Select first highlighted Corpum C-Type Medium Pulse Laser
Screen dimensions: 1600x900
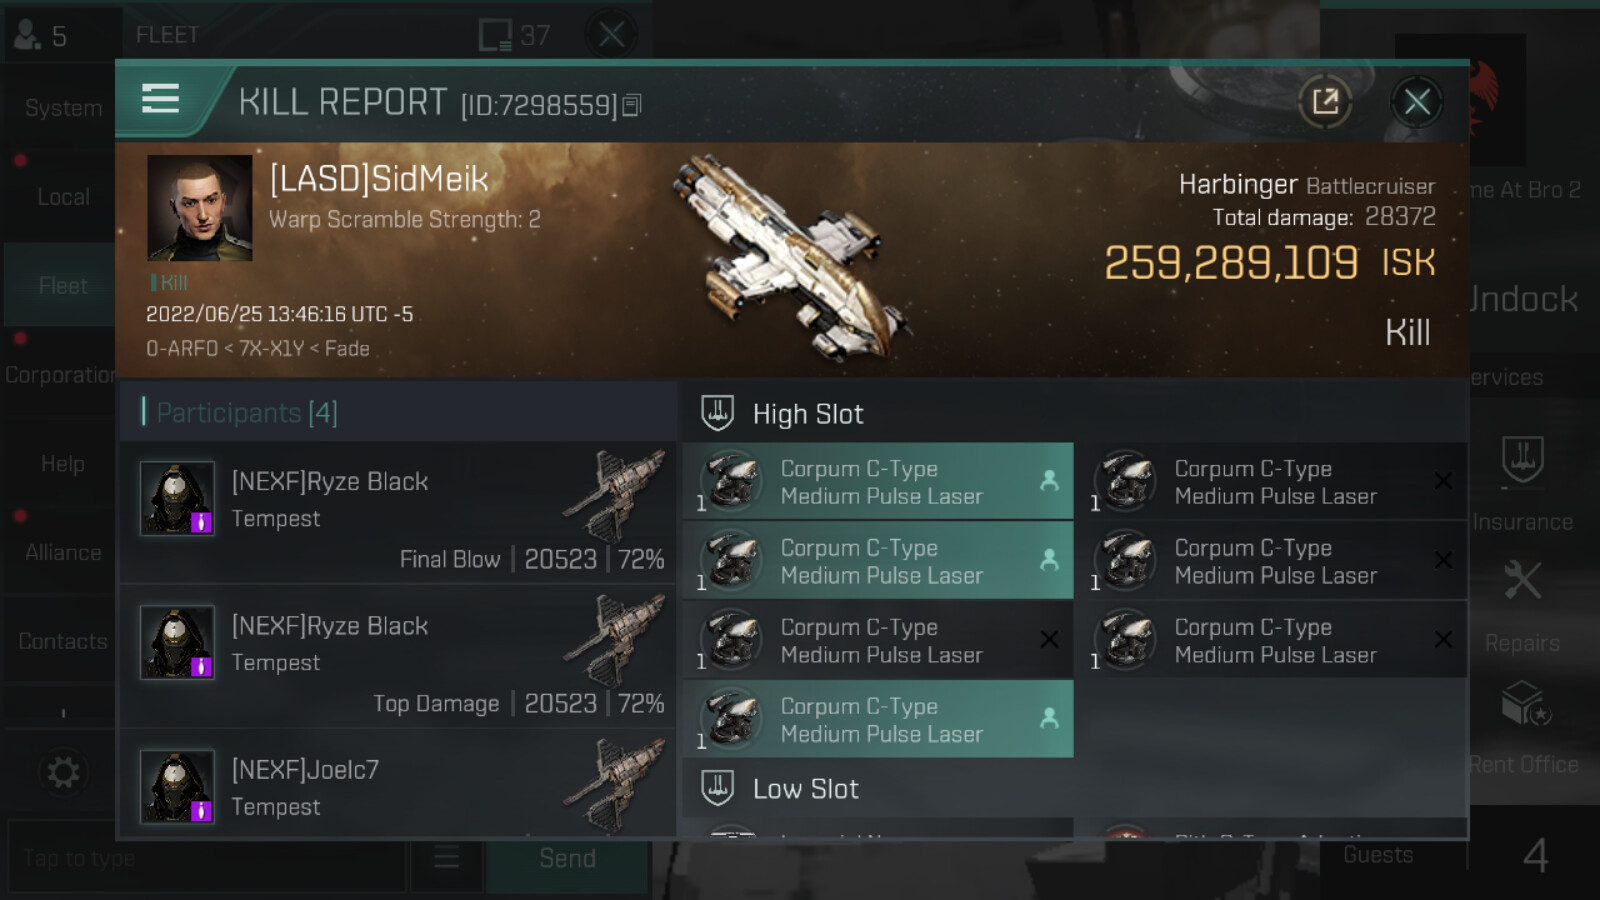click(x=878, y=481)
